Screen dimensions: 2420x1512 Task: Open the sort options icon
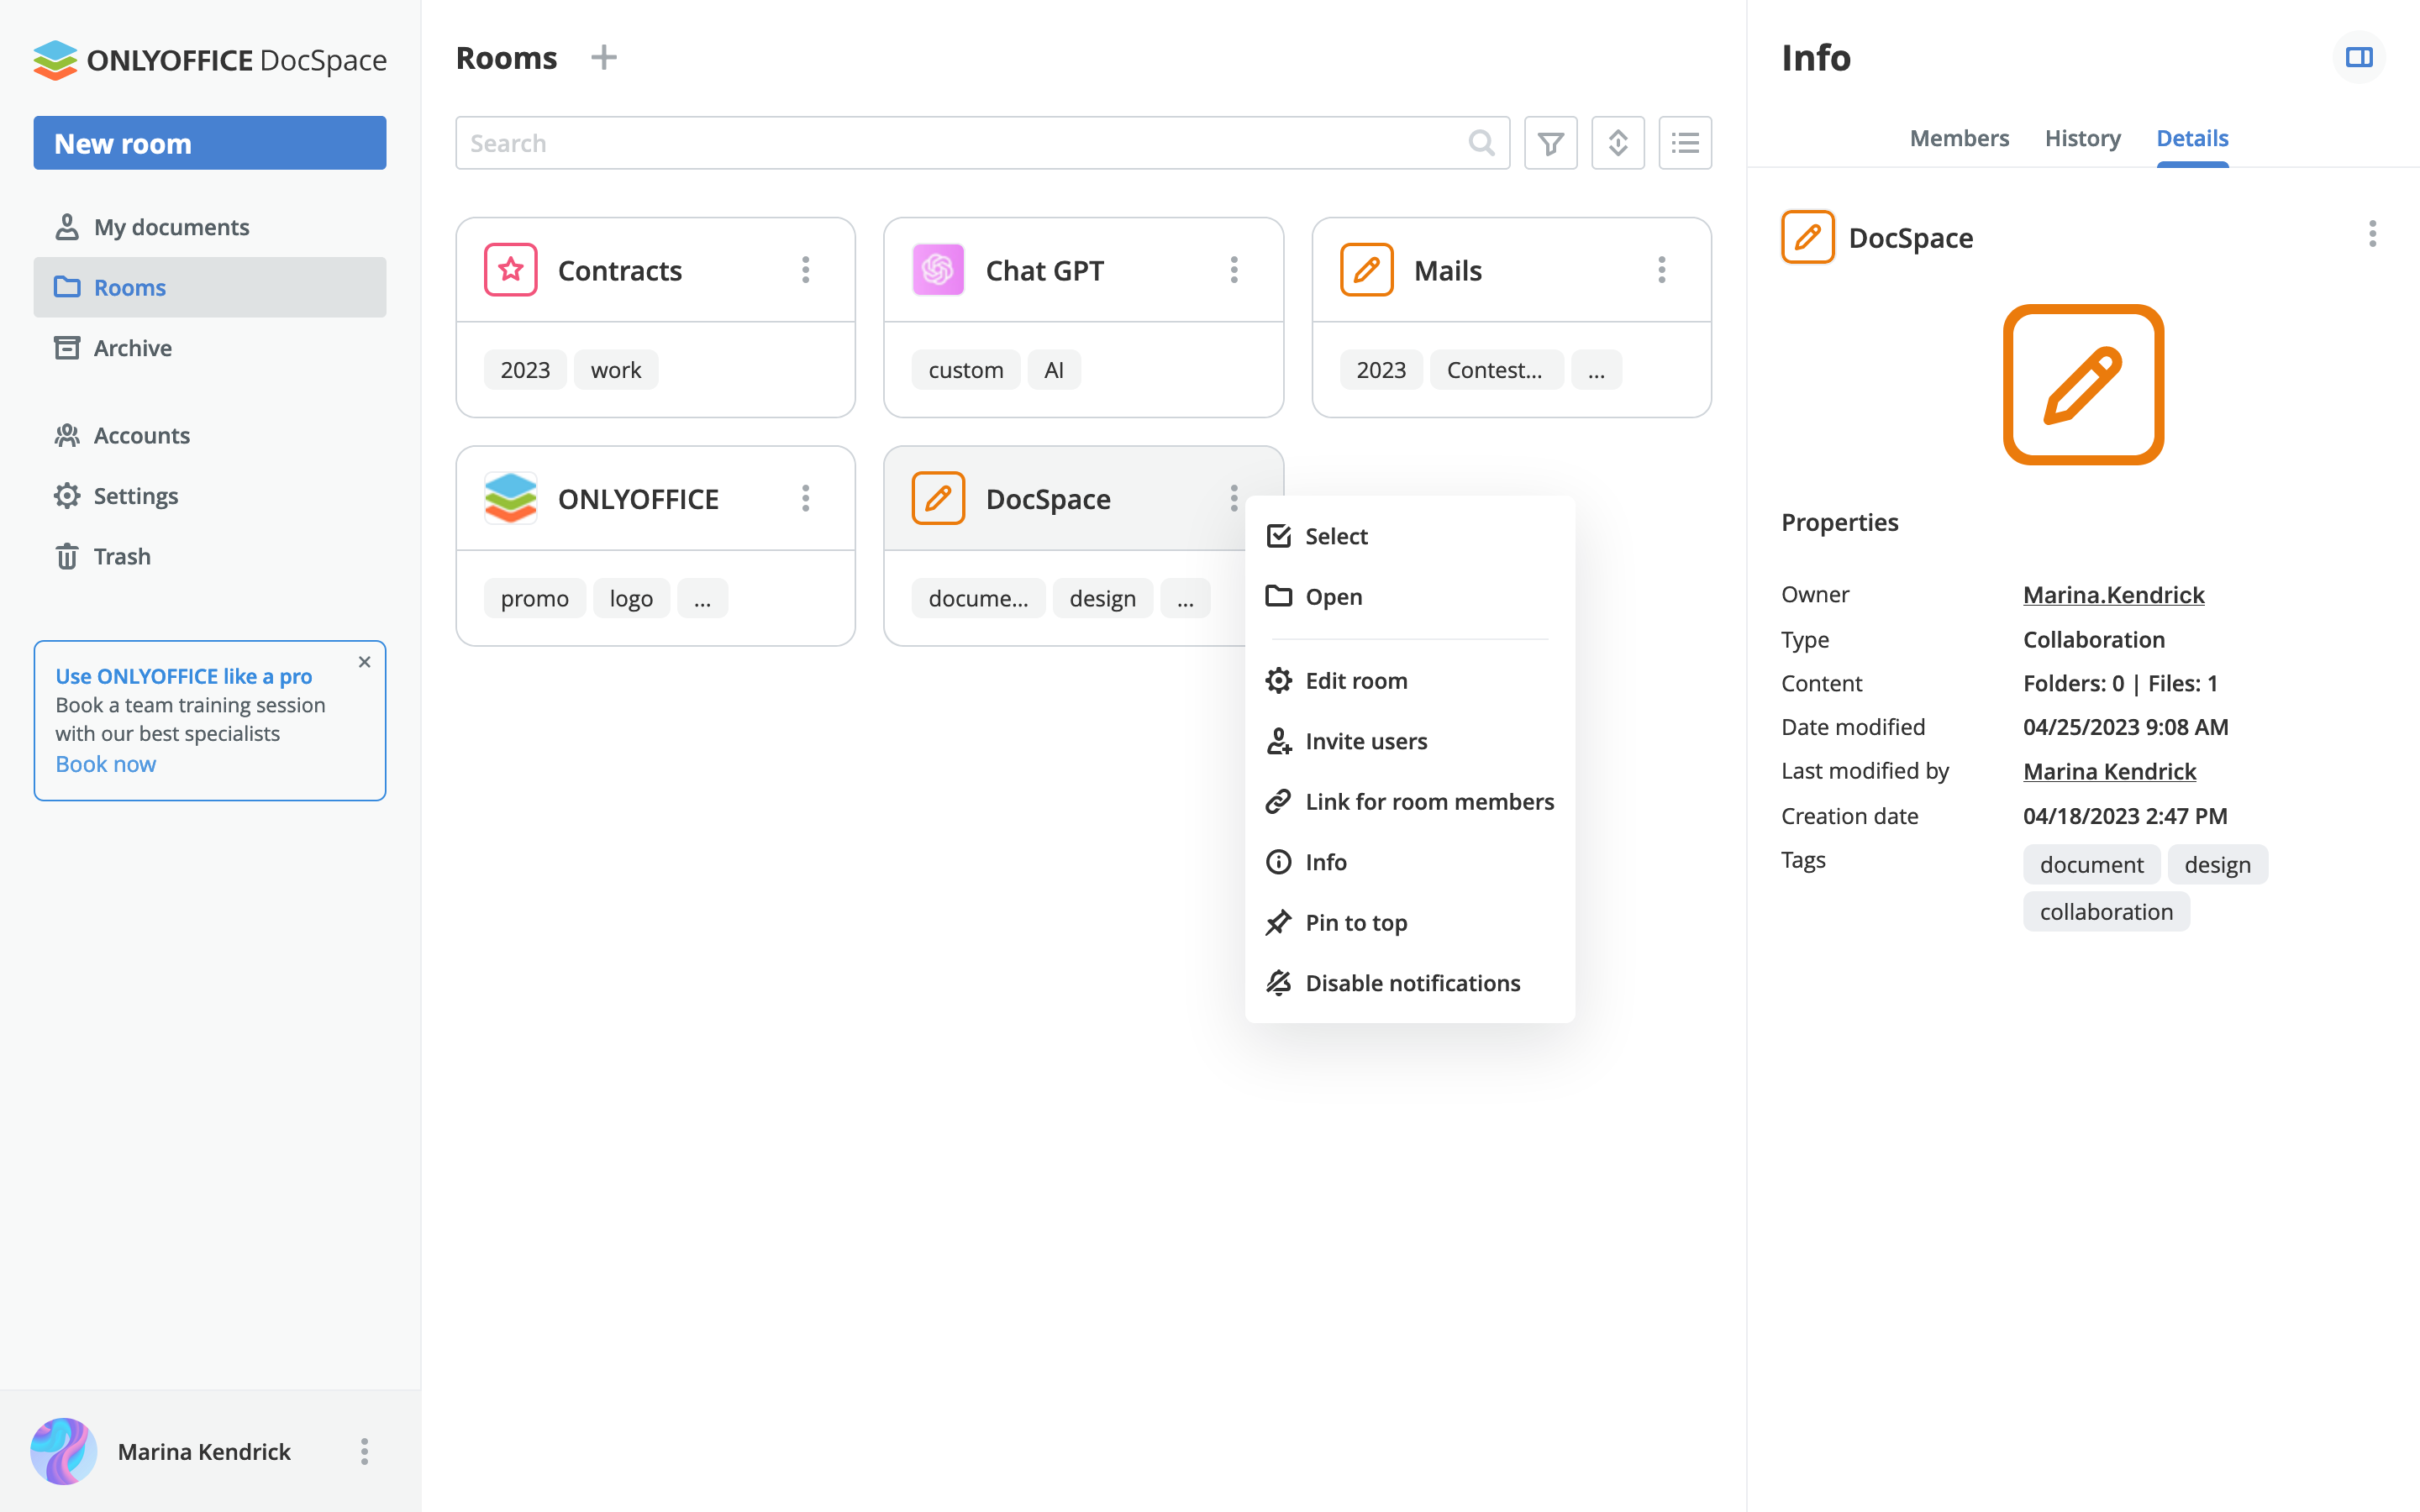coord(1617,143)
